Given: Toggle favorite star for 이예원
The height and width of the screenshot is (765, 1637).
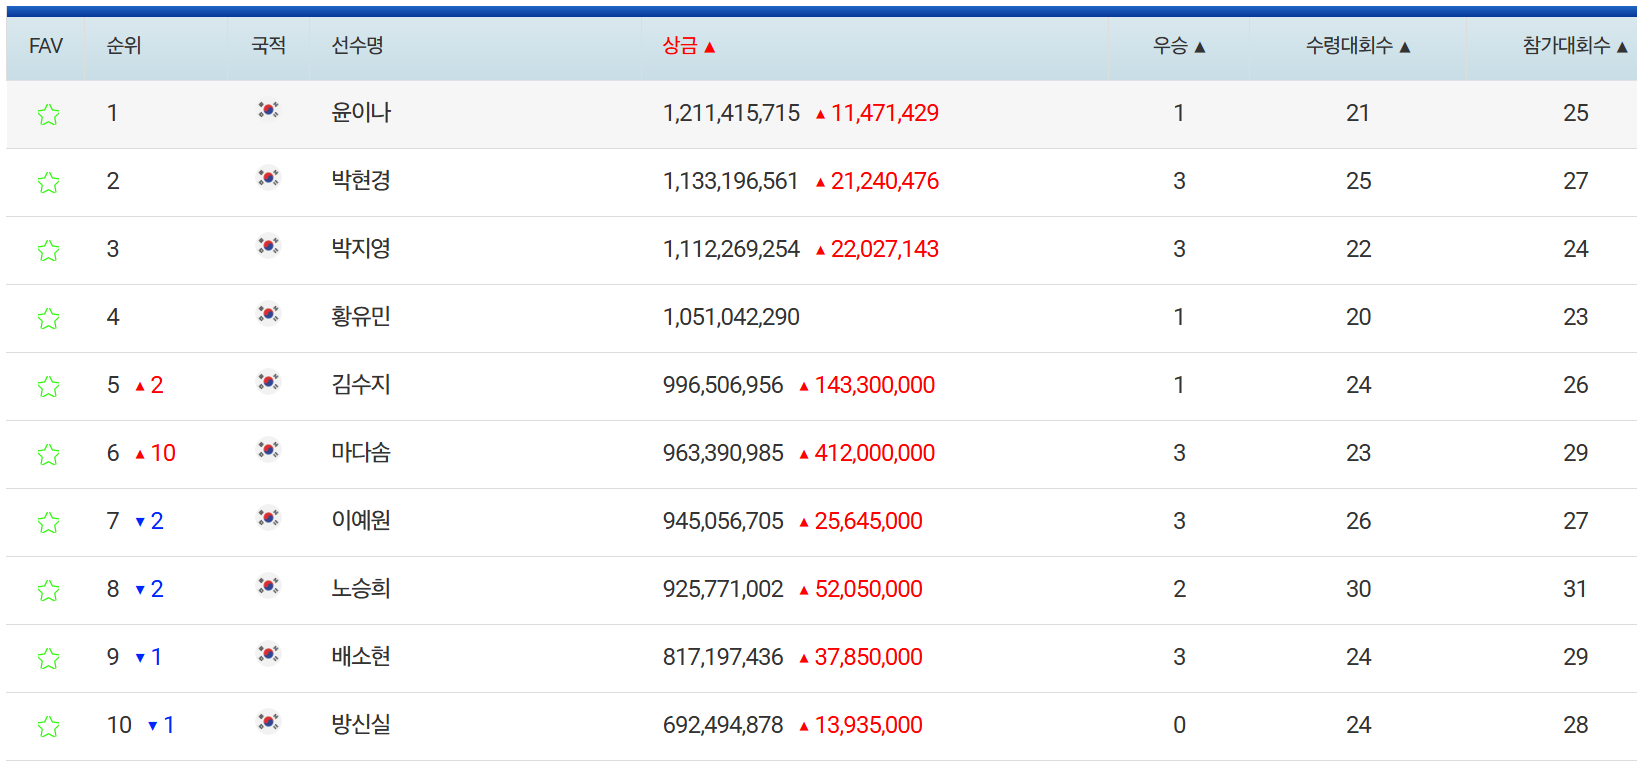Looking at the screenshot, I should click(48, 523).
